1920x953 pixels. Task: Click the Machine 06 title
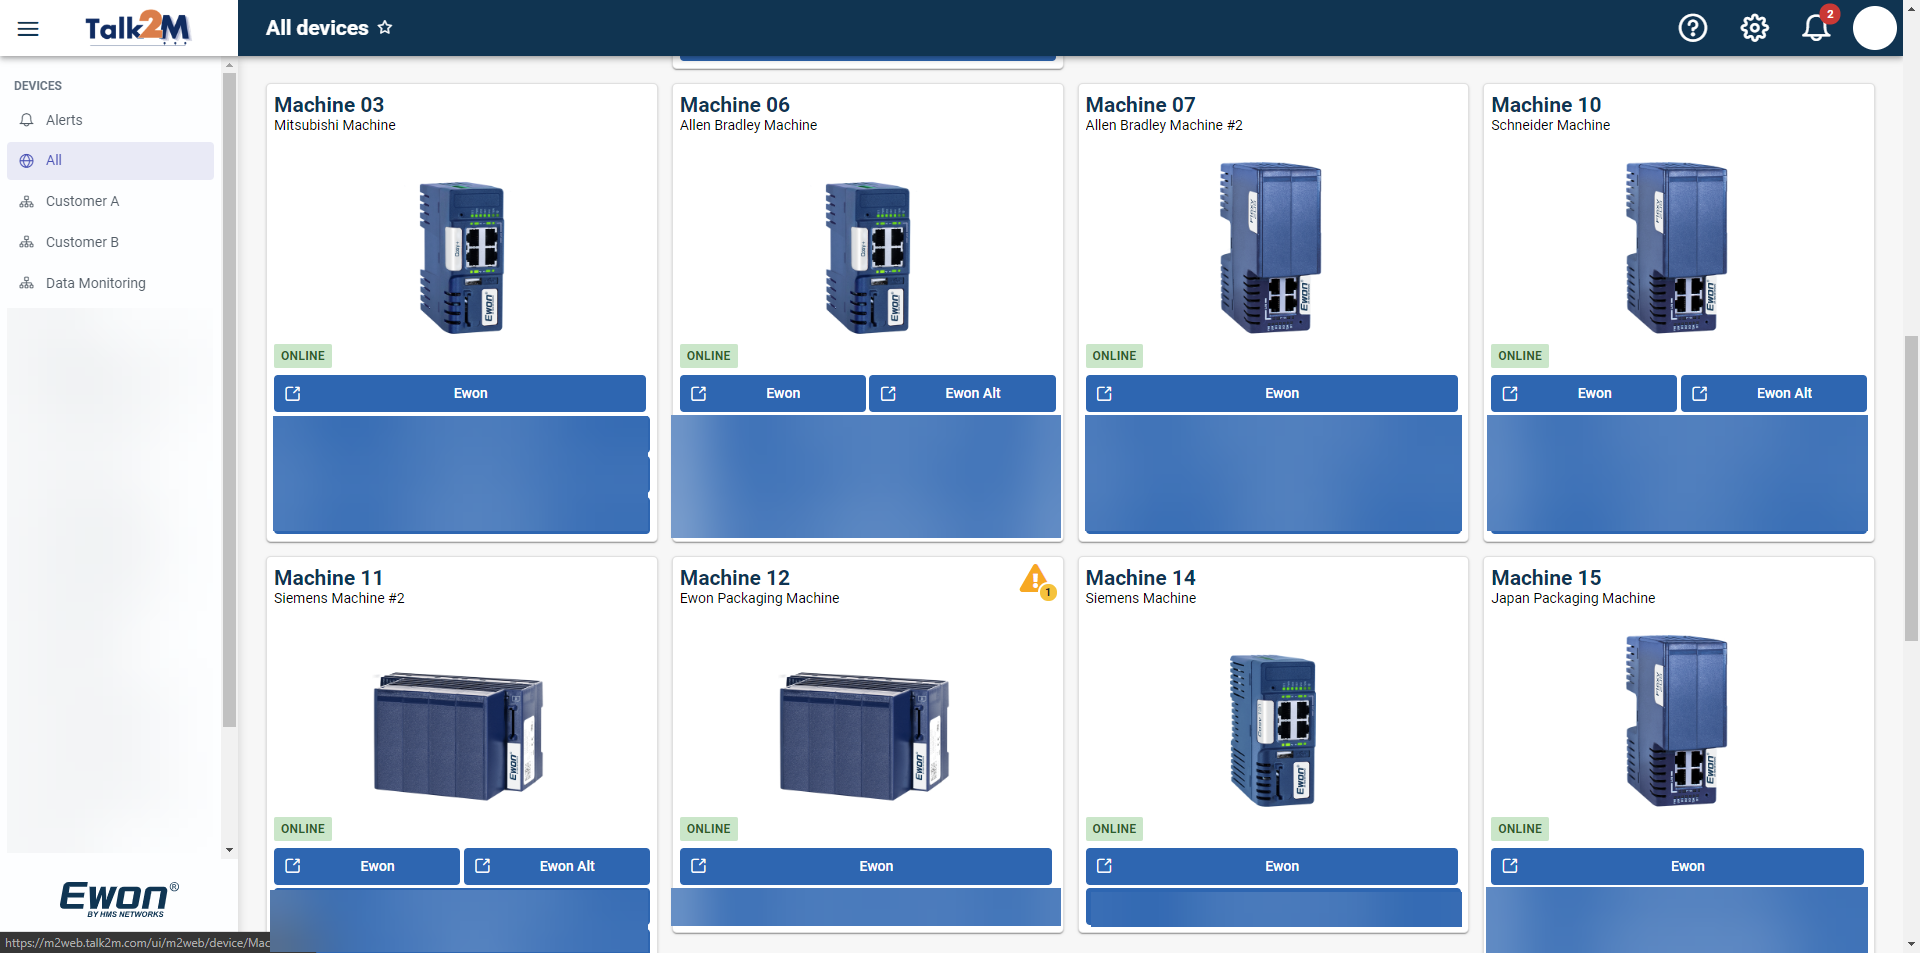click(x=735, y=105)
